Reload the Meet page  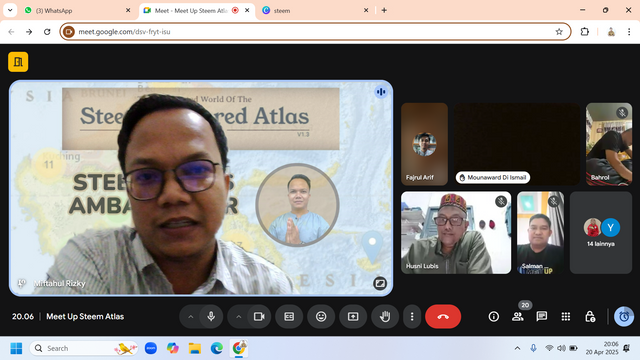pyautogui.click(x=47, y=32)
